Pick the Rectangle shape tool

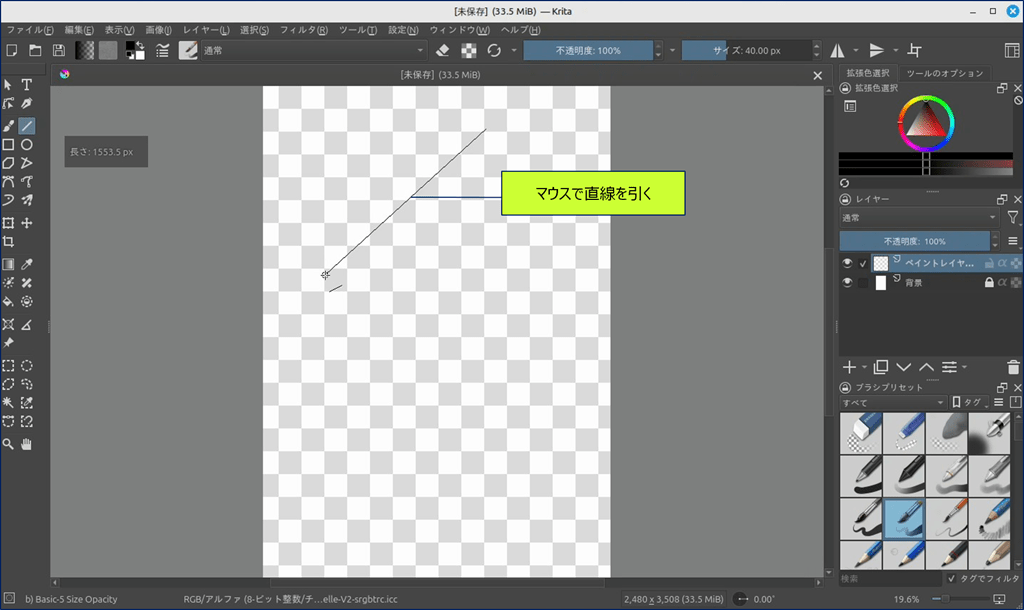8,145
